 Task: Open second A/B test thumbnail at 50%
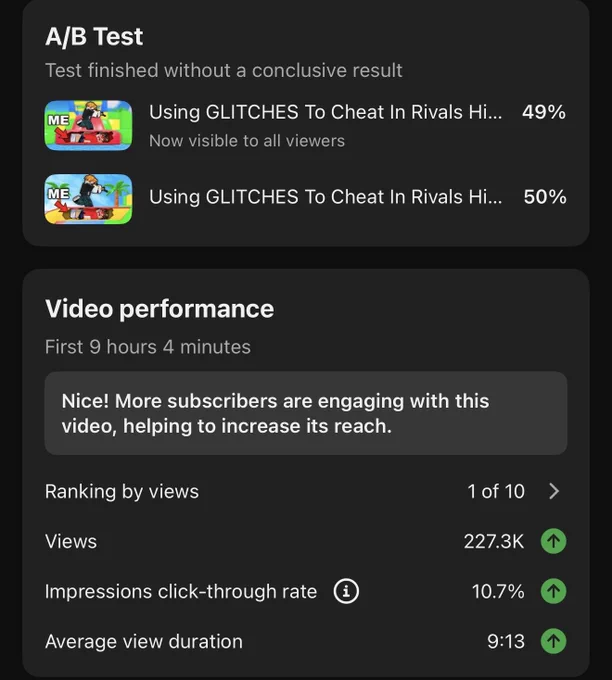(x=88, y=199)
